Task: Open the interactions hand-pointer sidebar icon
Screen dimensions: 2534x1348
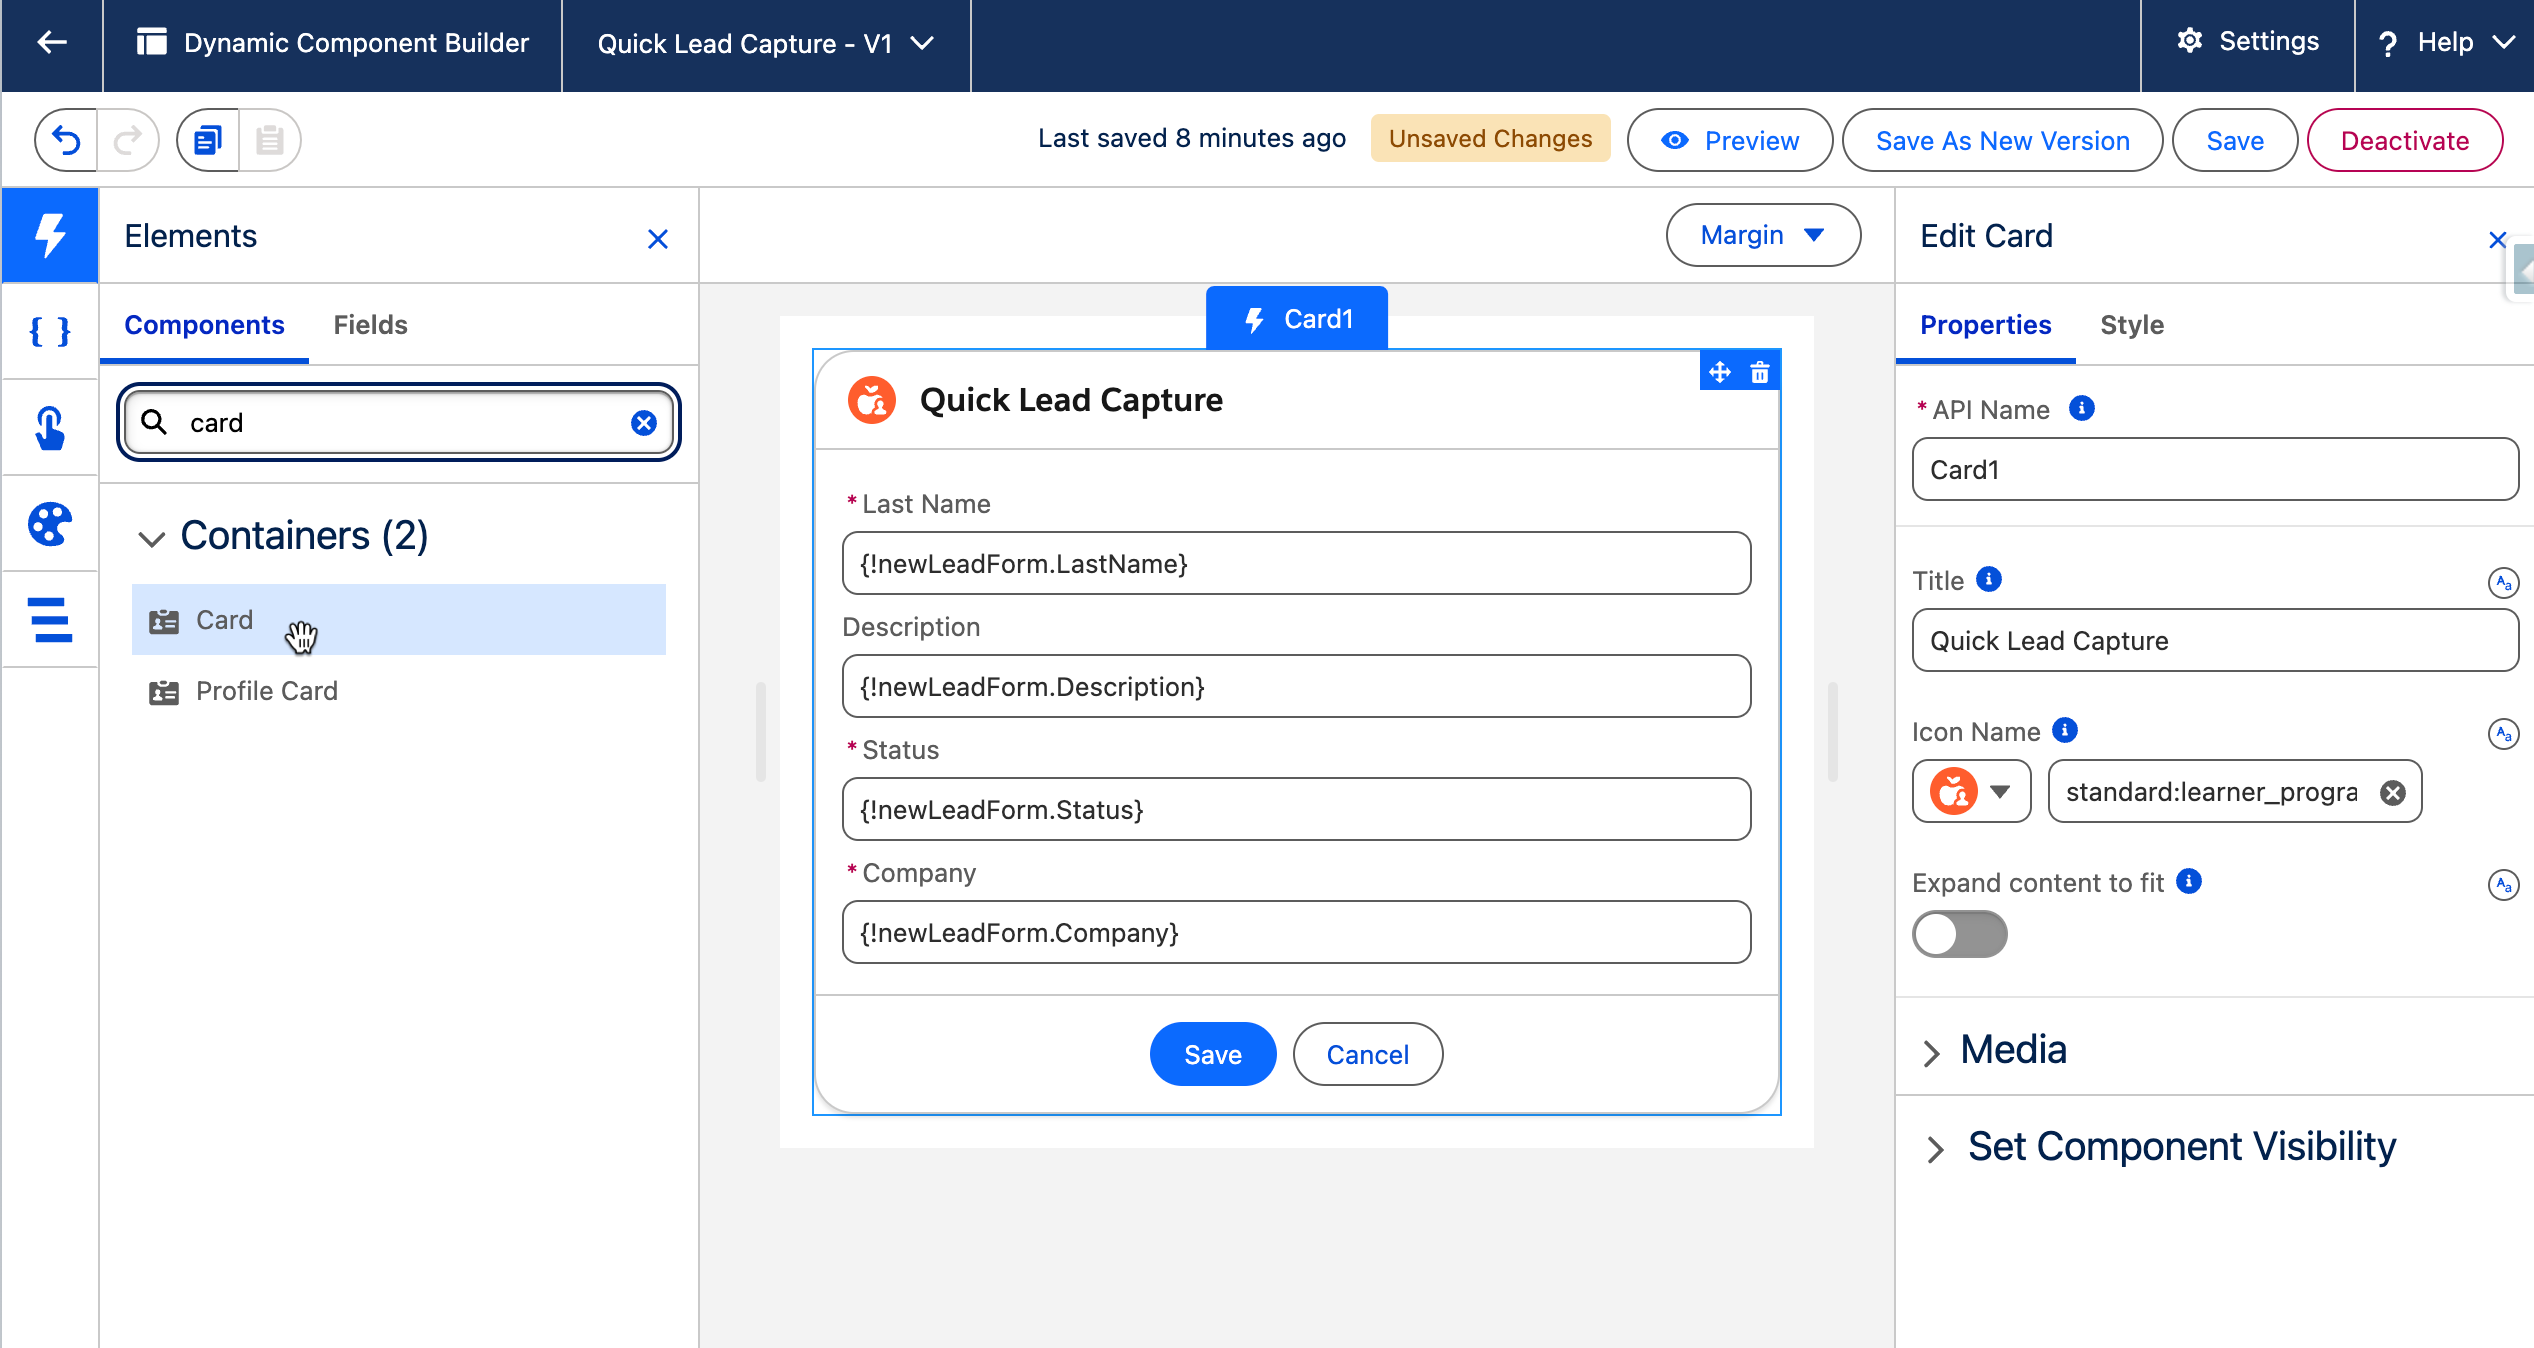Action: 49,428
